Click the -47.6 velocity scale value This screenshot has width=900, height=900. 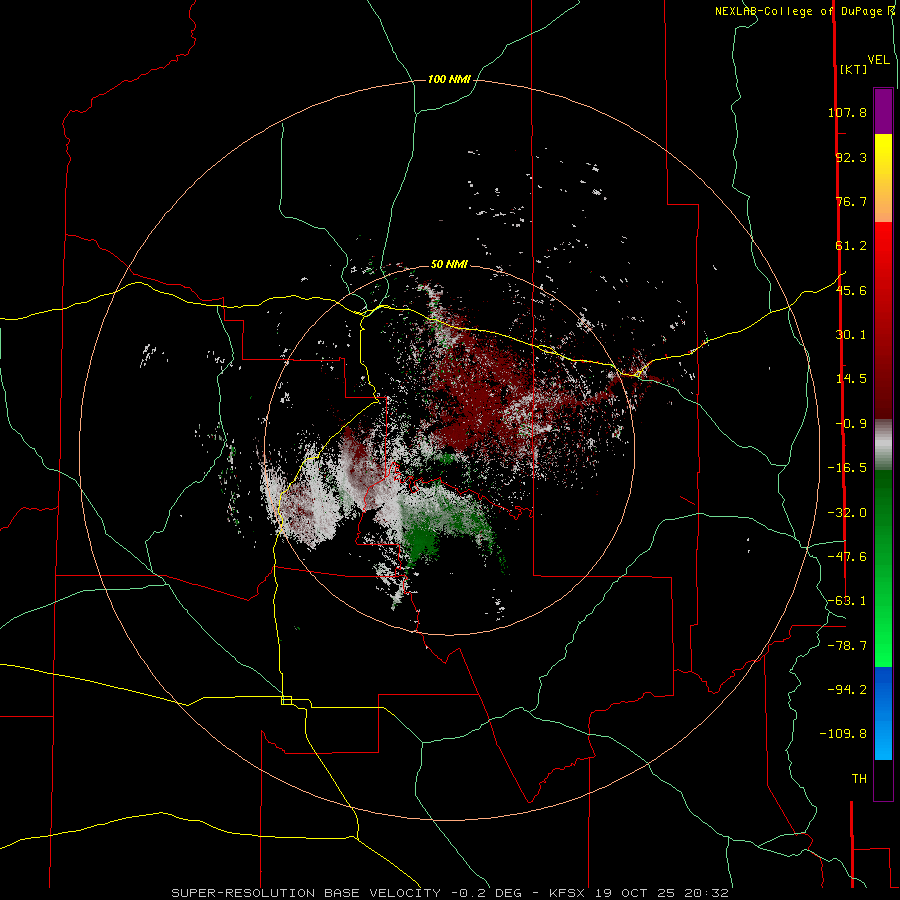(847, 557)
